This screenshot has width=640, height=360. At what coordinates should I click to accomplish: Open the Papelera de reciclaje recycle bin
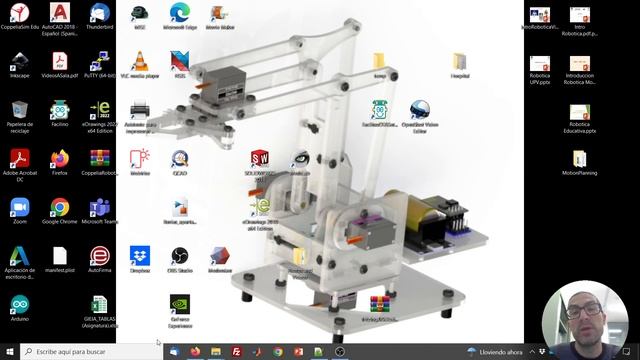pyautogui.click(x=20, y=117)
